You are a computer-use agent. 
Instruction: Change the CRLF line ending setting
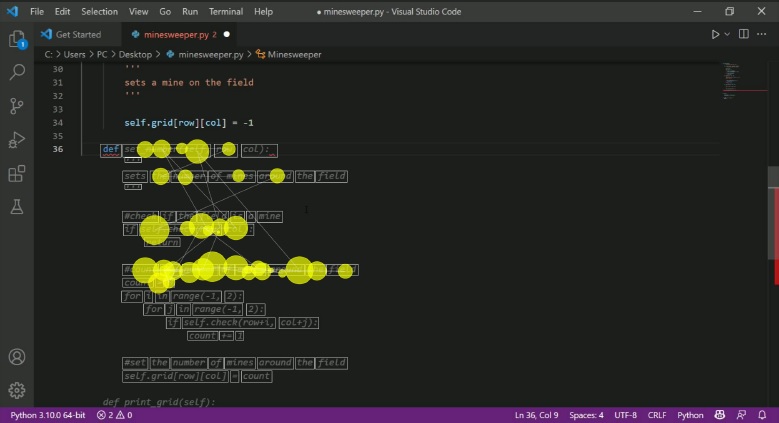[x=657, y=415]
